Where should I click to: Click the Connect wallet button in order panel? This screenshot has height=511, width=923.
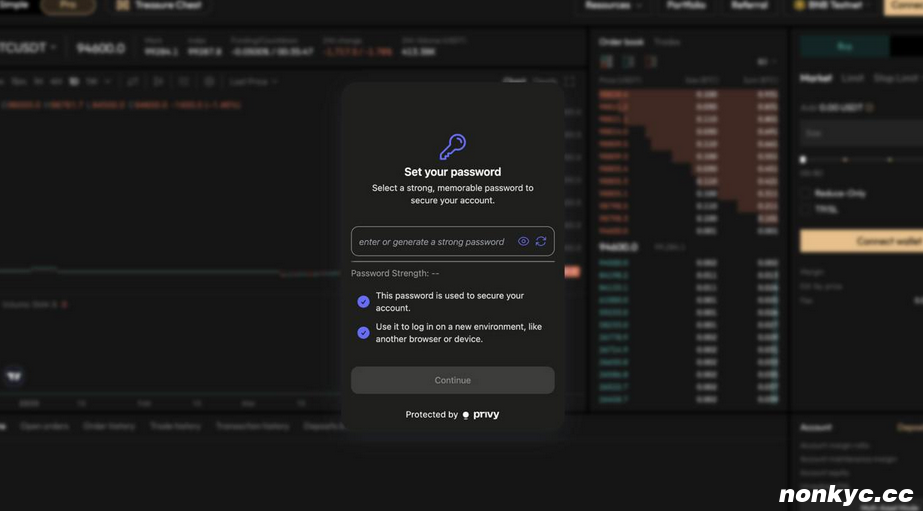point(862,242)
